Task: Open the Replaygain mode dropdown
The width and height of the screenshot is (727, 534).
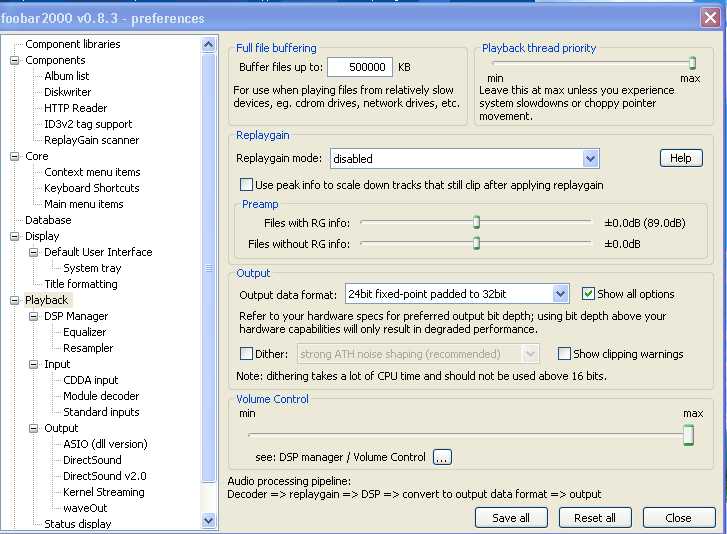Action: point(590,159)
